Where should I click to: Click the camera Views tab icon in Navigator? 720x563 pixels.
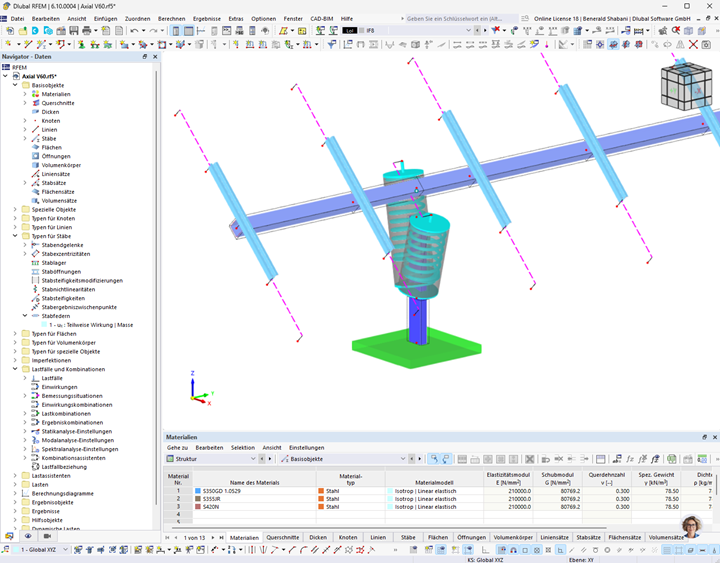pyautogui.click(x=47, y=536)
